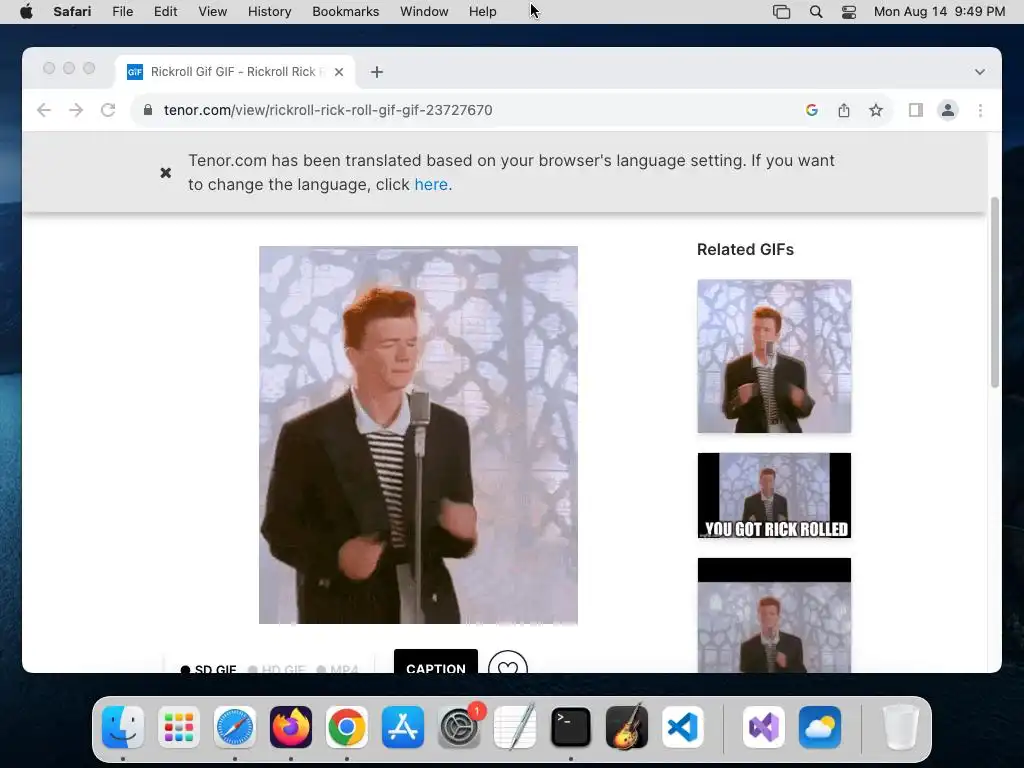Open the Edit menu

point(165,12)
